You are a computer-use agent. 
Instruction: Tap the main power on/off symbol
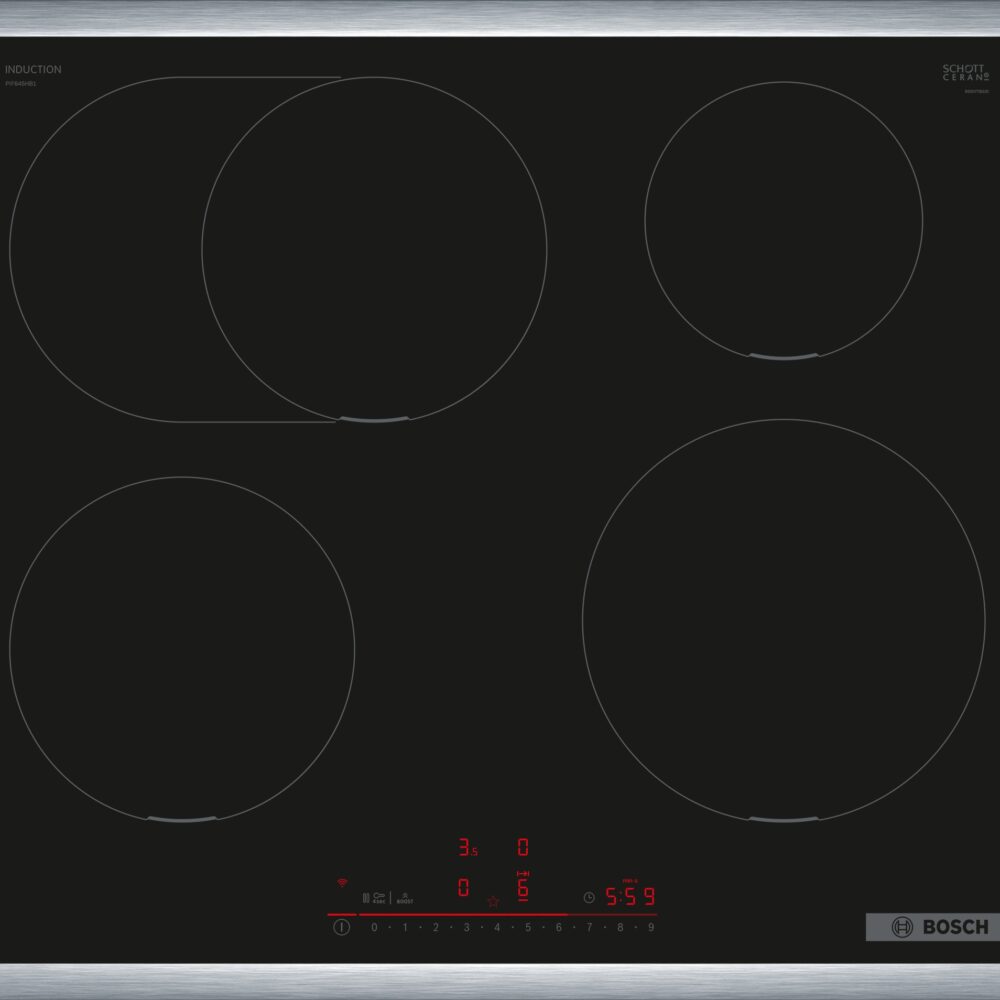coord(341,927)
